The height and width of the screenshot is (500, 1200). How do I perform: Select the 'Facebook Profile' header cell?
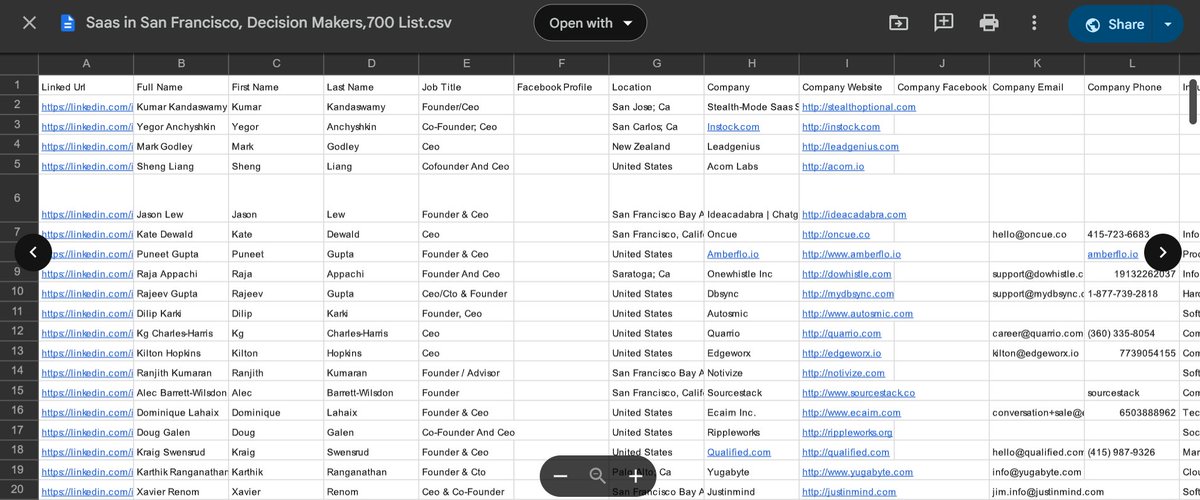[x=561, y=86]
